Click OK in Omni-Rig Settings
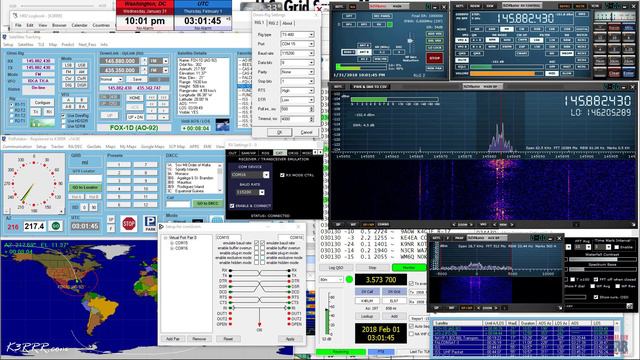The height and width of the screenshot is (360, 640). click(x=280, y=132)
